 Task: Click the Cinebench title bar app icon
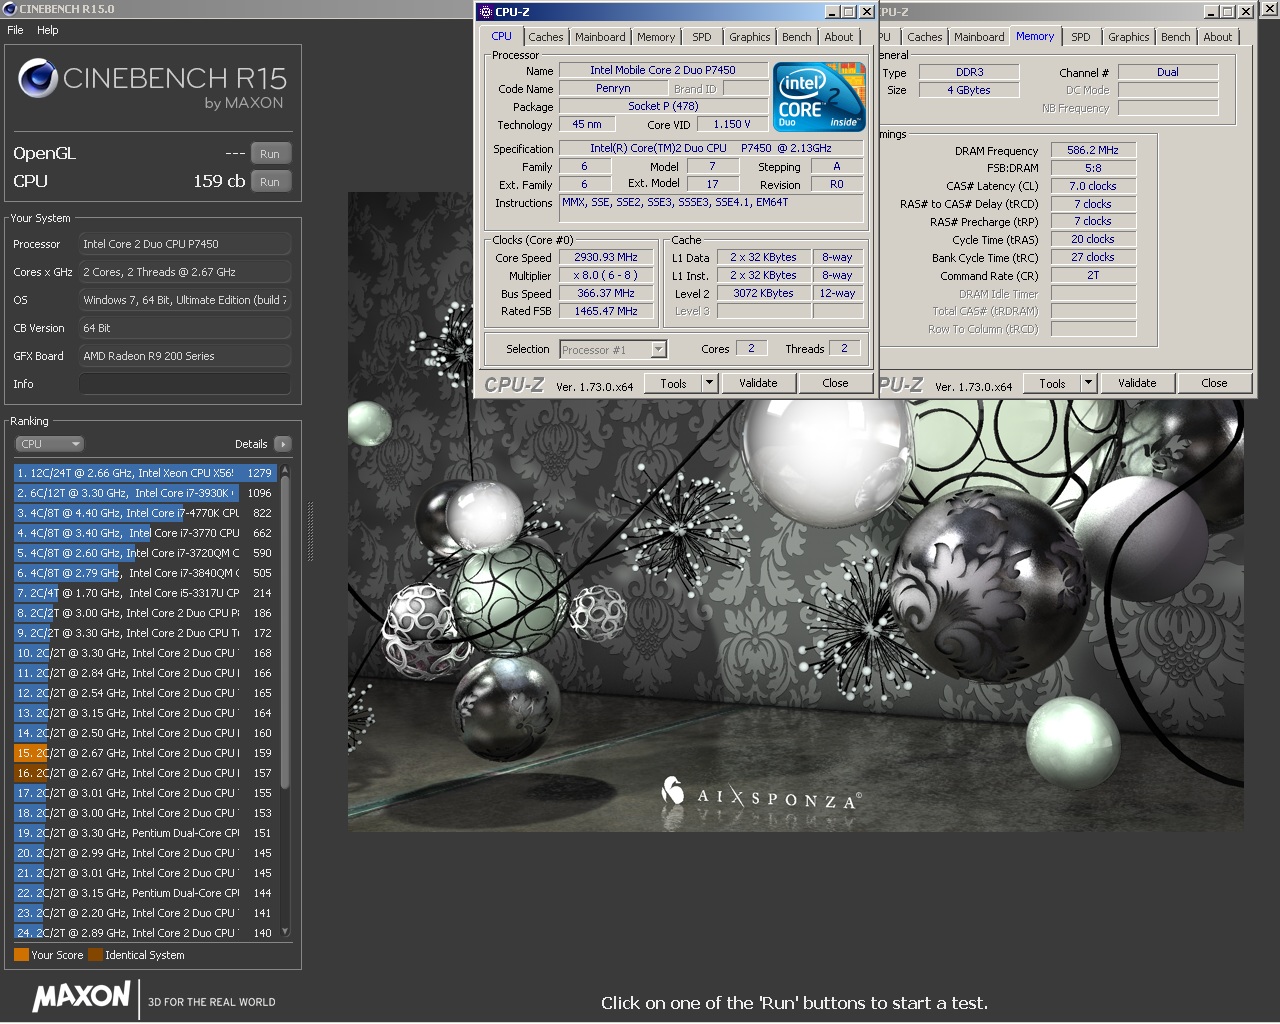[9, 9]
